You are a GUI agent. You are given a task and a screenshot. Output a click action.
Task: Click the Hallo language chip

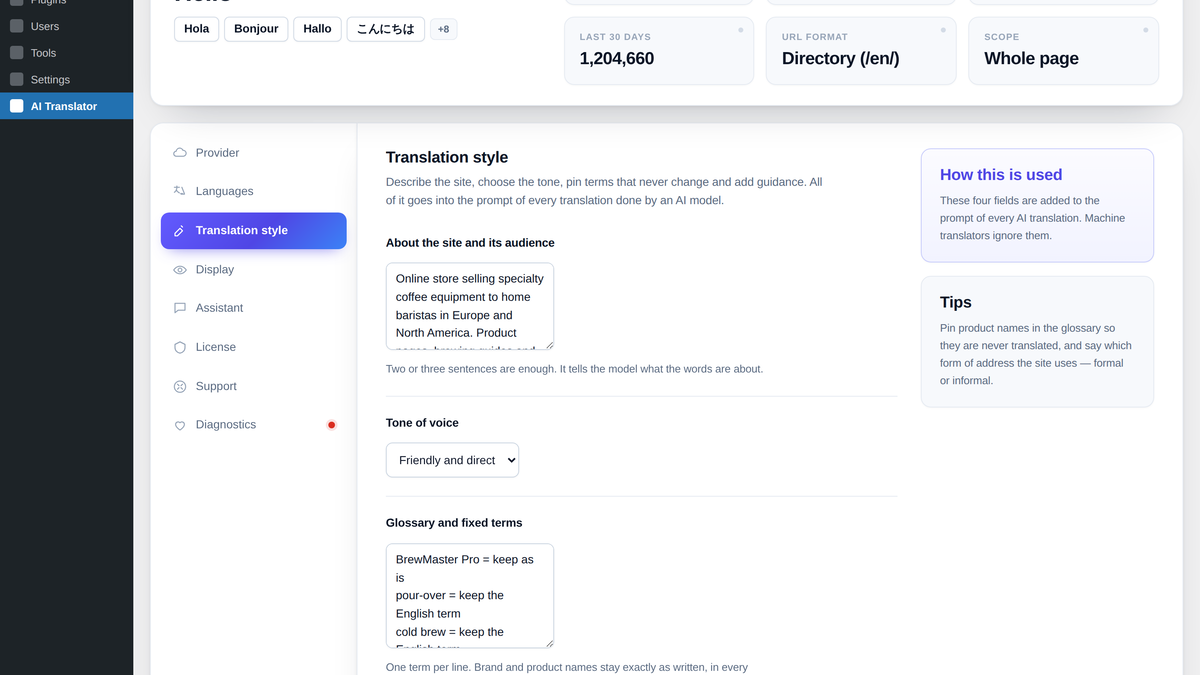click(317, 29)
